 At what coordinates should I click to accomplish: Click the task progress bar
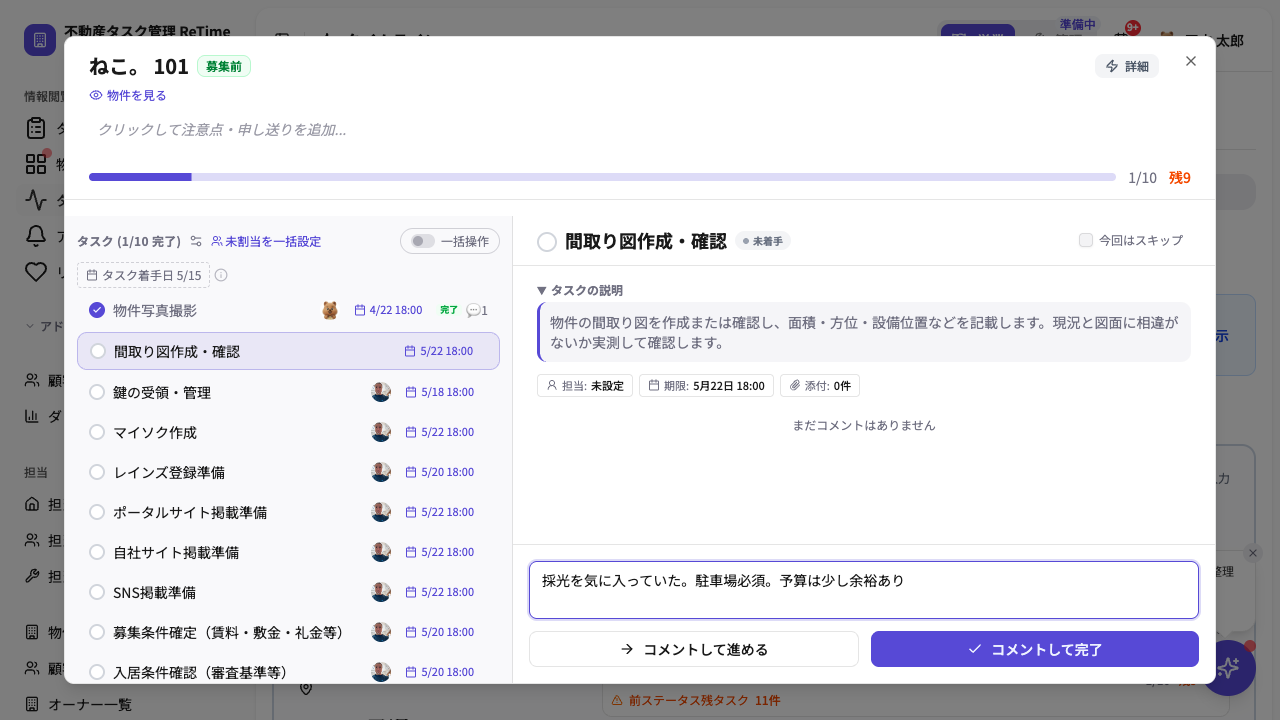(x=602, y=177)
